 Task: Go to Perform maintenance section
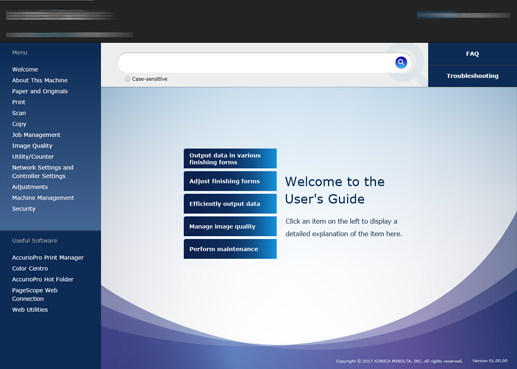coord(230,249)
